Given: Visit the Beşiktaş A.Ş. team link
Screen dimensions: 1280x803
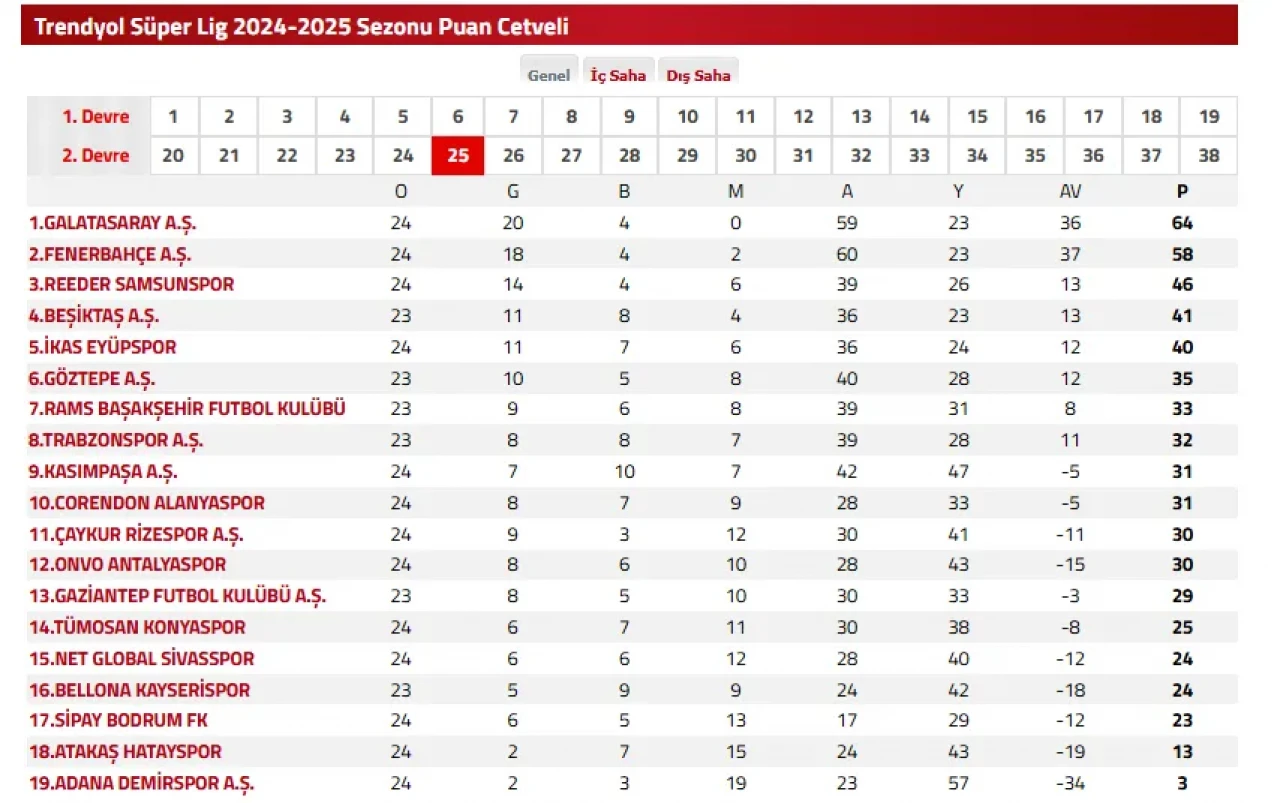Looking at the screenshot, I should (94, 316).
